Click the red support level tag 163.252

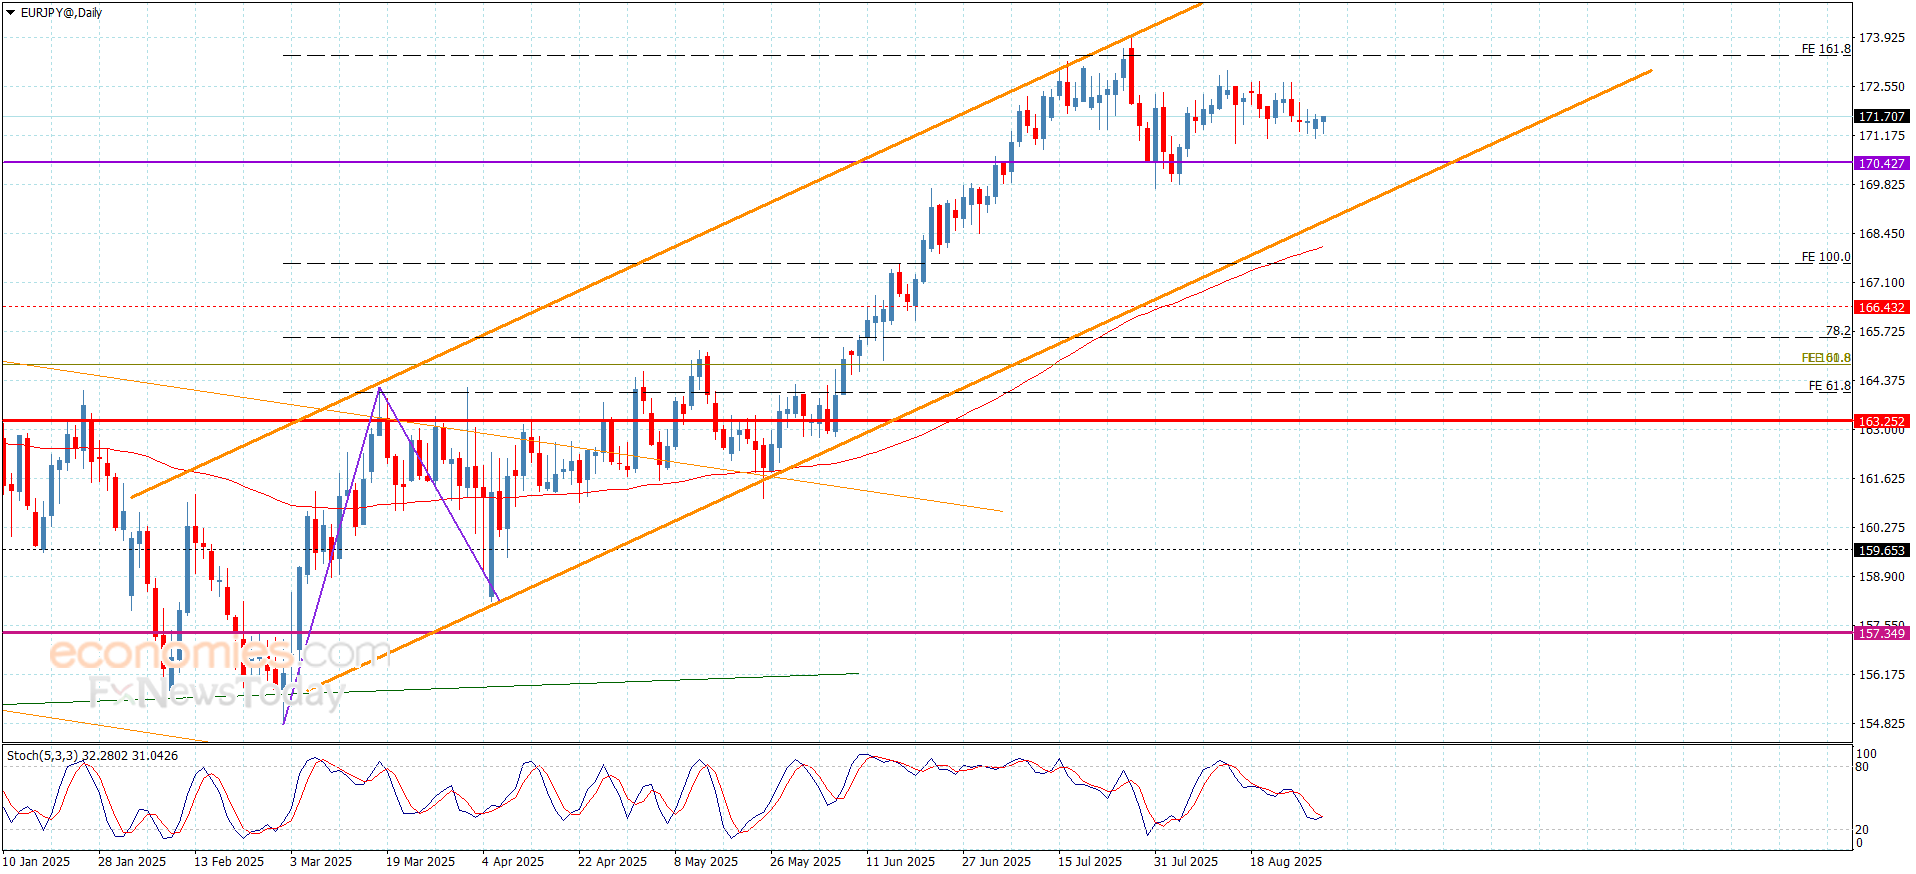(1881, 421)
